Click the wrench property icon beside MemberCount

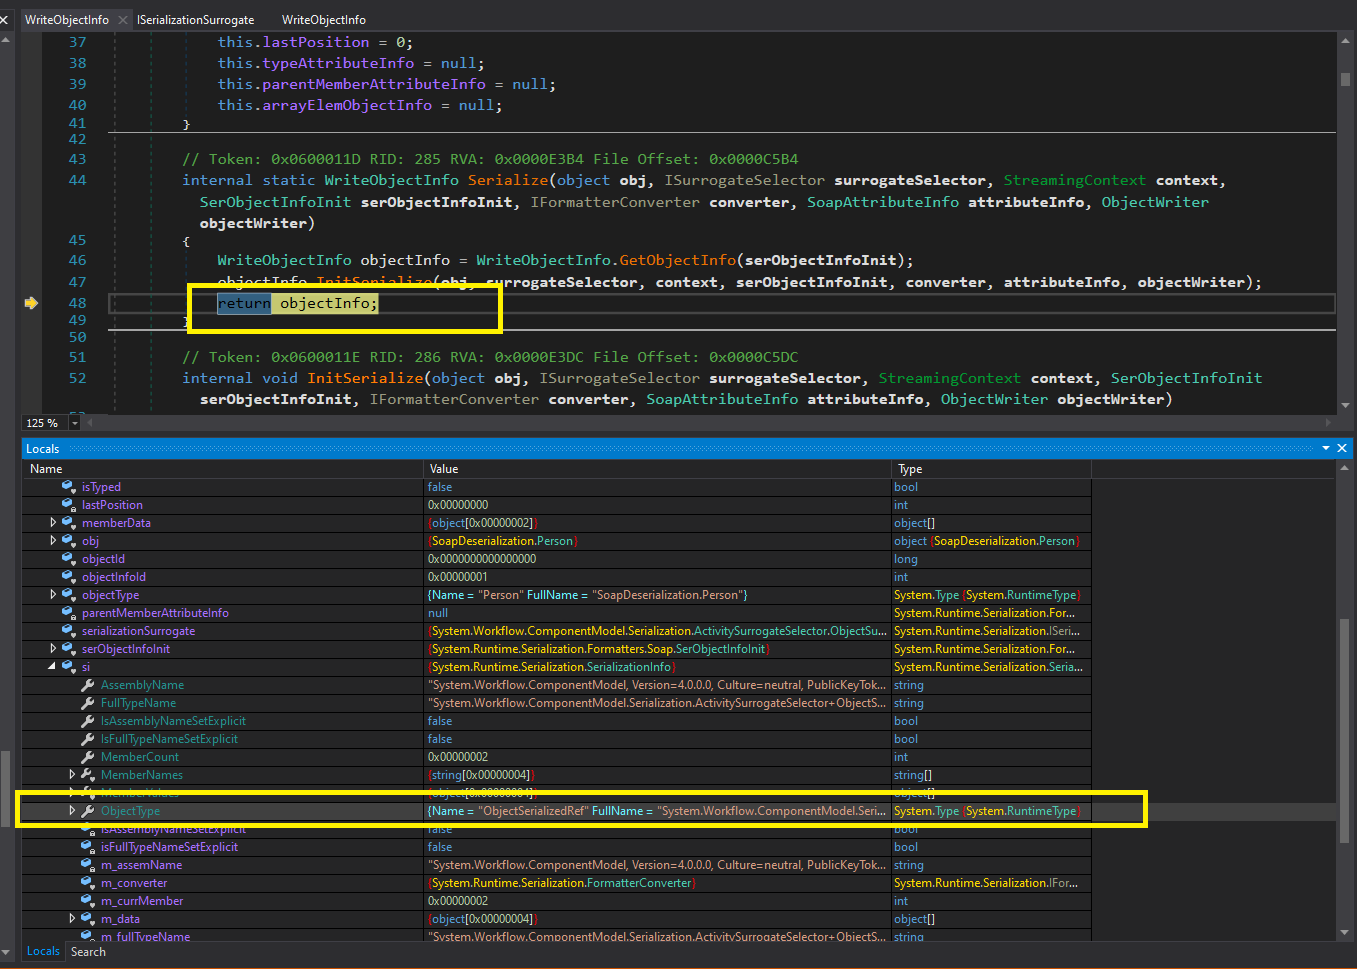(88, 757)
